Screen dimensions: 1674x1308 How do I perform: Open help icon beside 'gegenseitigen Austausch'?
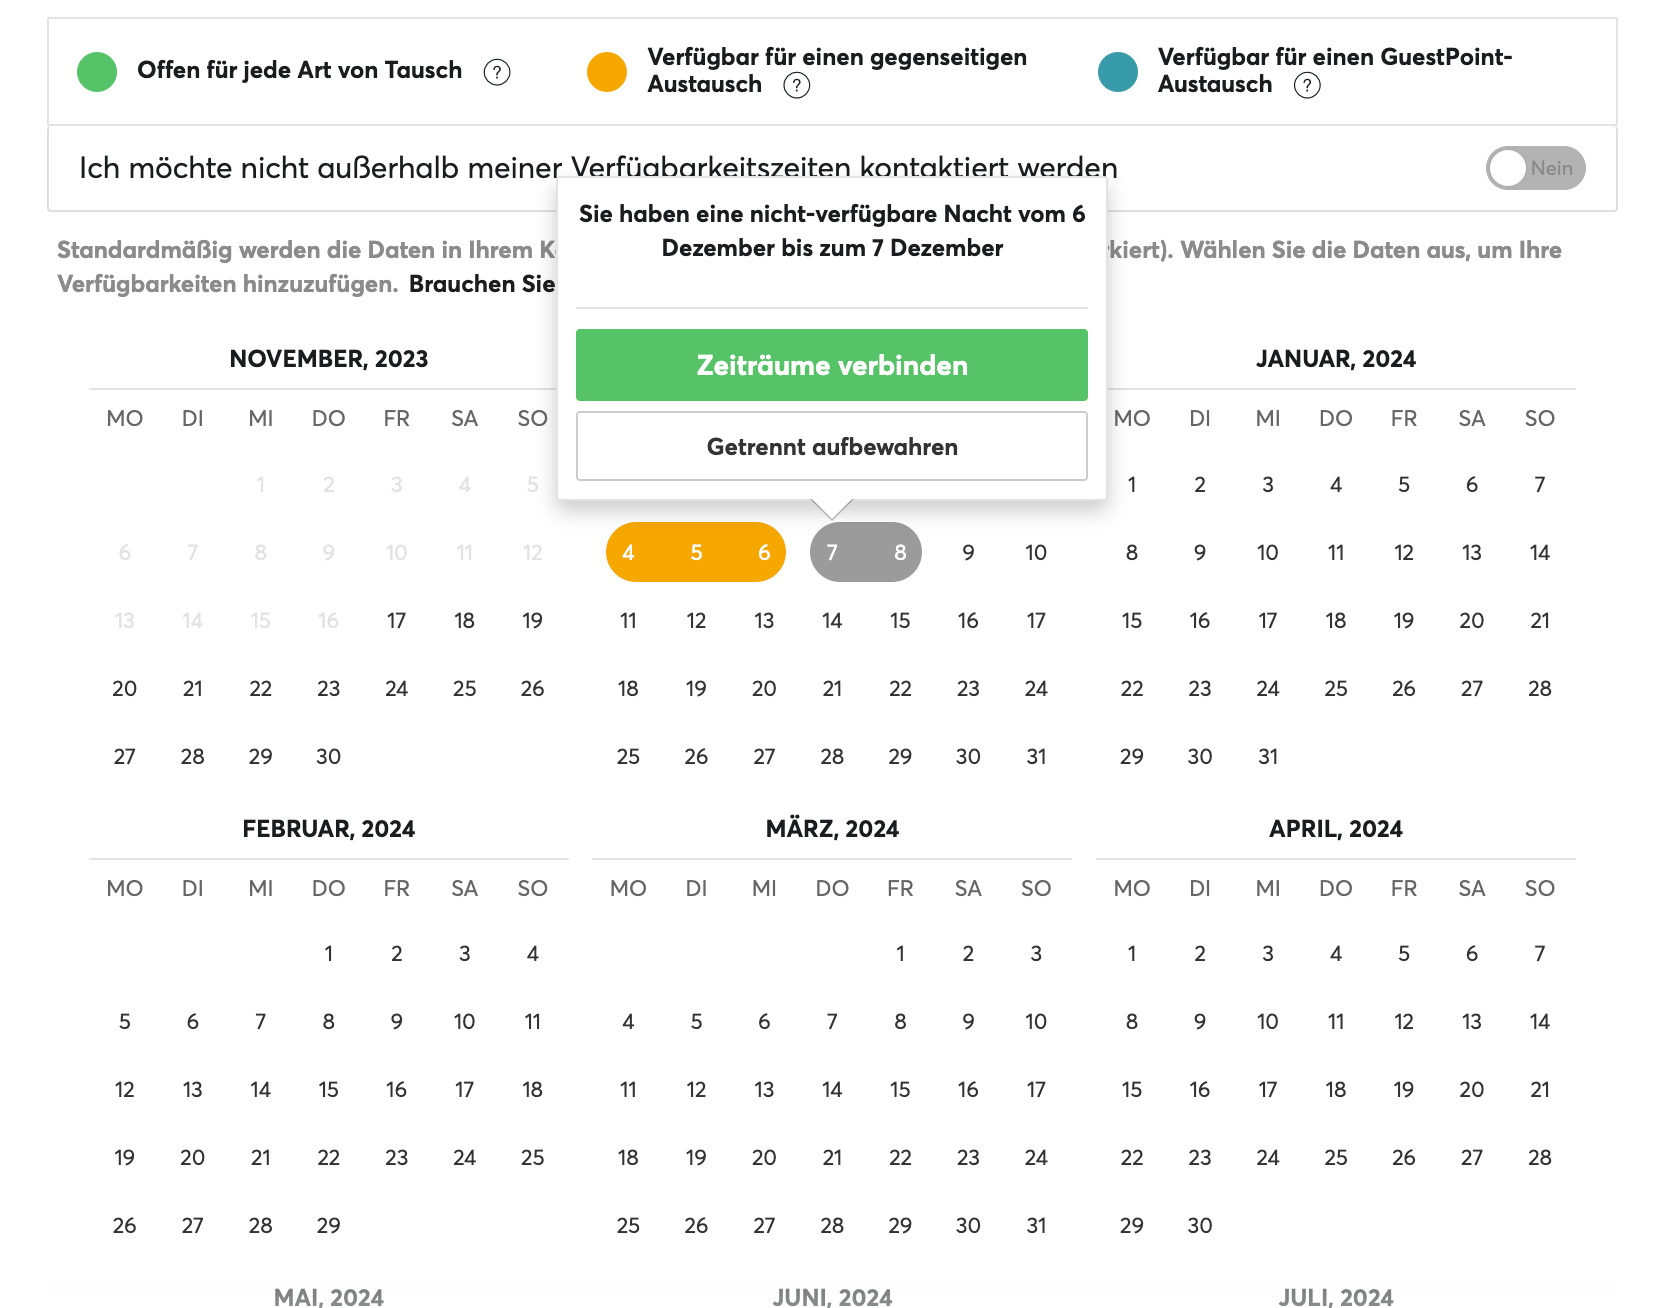coord(797,85)
